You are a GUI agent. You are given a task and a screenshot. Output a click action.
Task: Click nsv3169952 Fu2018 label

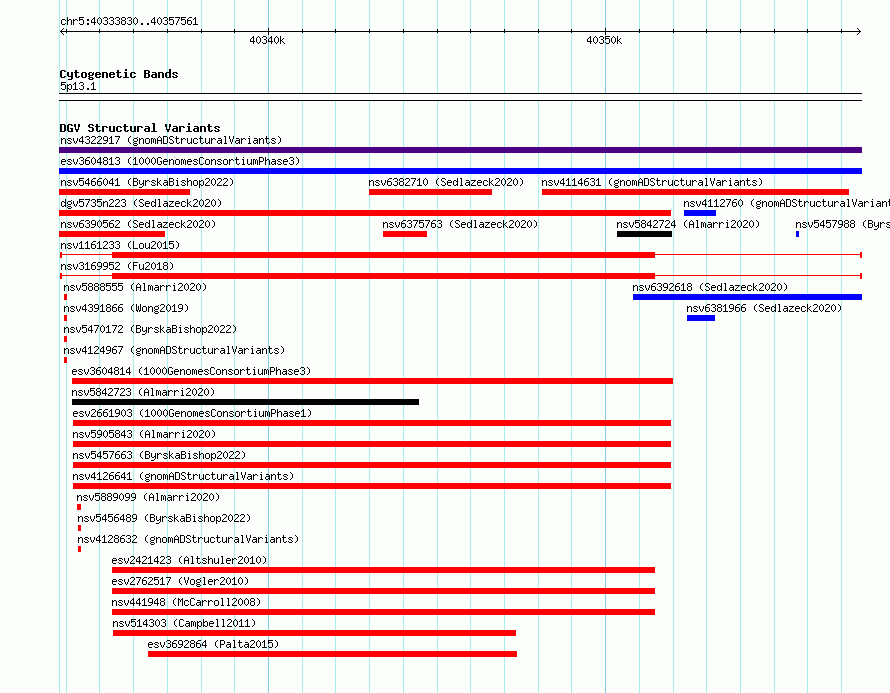(x=117, y=266)
